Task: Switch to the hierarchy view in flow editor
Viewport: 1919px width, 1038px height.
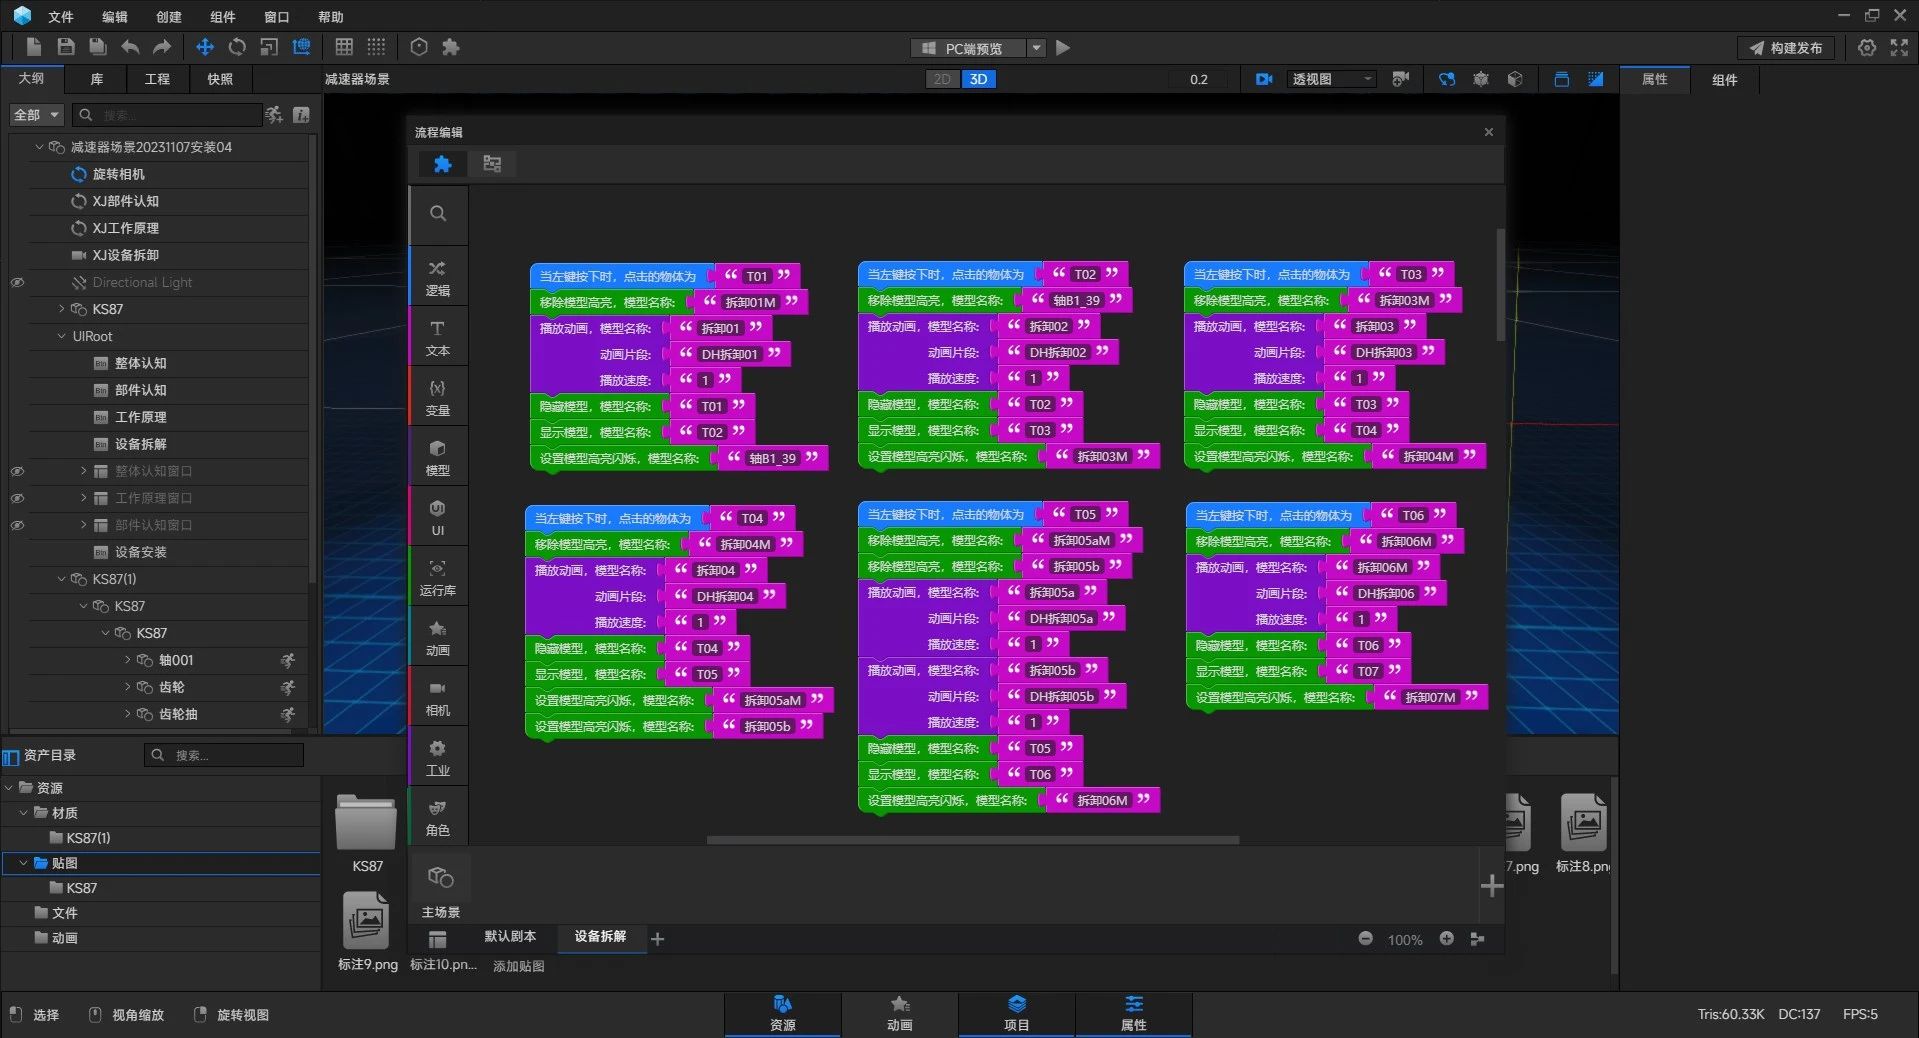Action: coord(492,164)
